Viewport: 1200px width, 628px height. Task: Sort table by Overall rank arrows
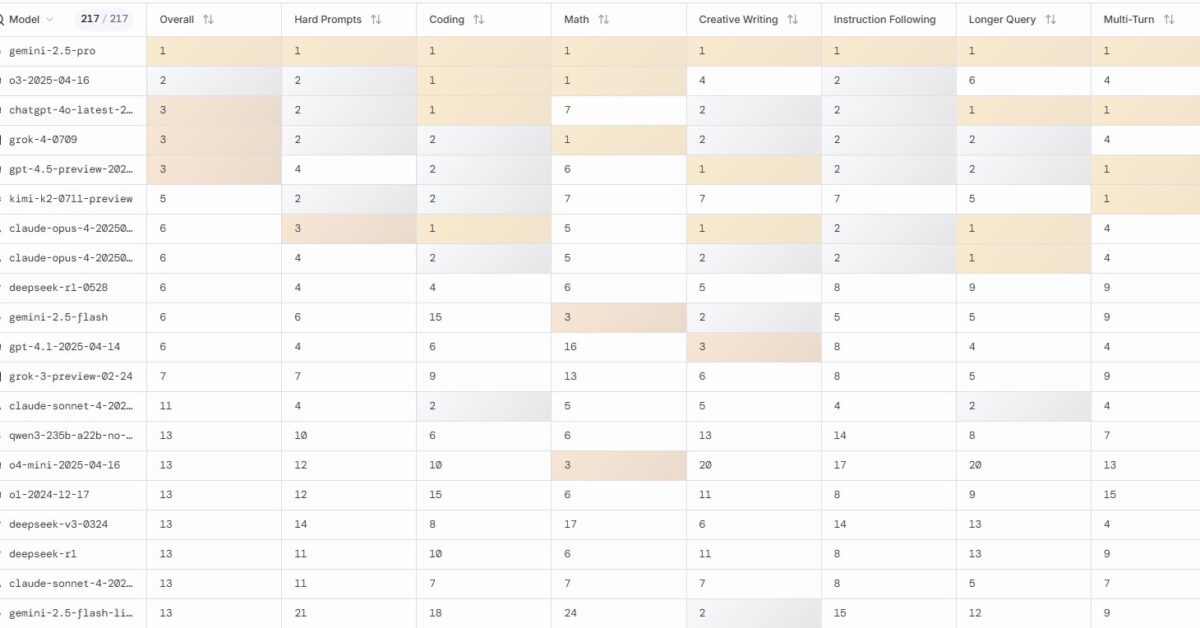208,19
